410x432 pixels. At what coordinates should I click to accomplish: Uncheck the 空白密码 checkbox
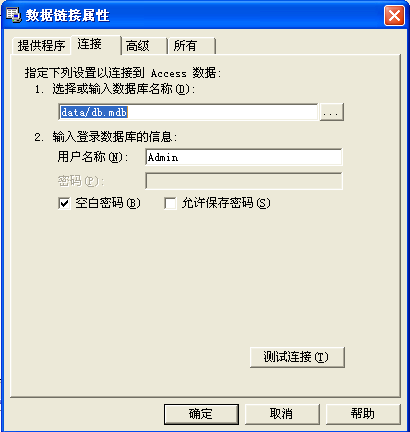pyautogui.click(x=64, y=203)
